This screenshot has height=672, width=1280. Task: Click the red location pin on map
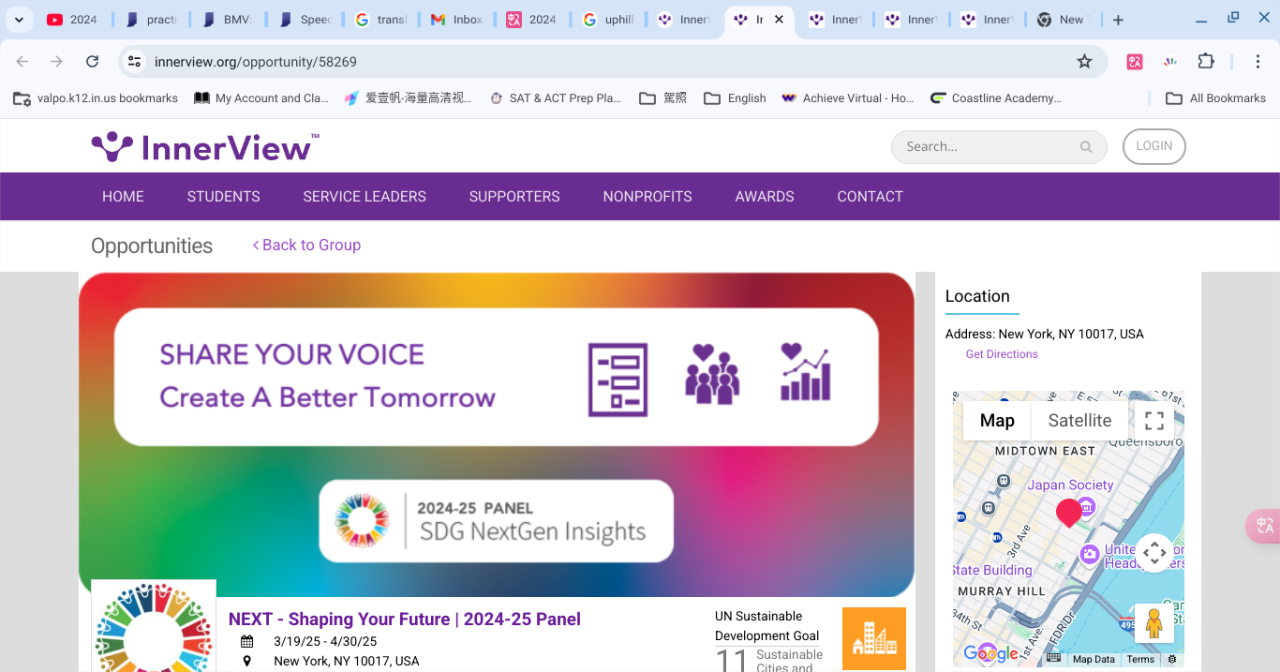coord(1068,513)
